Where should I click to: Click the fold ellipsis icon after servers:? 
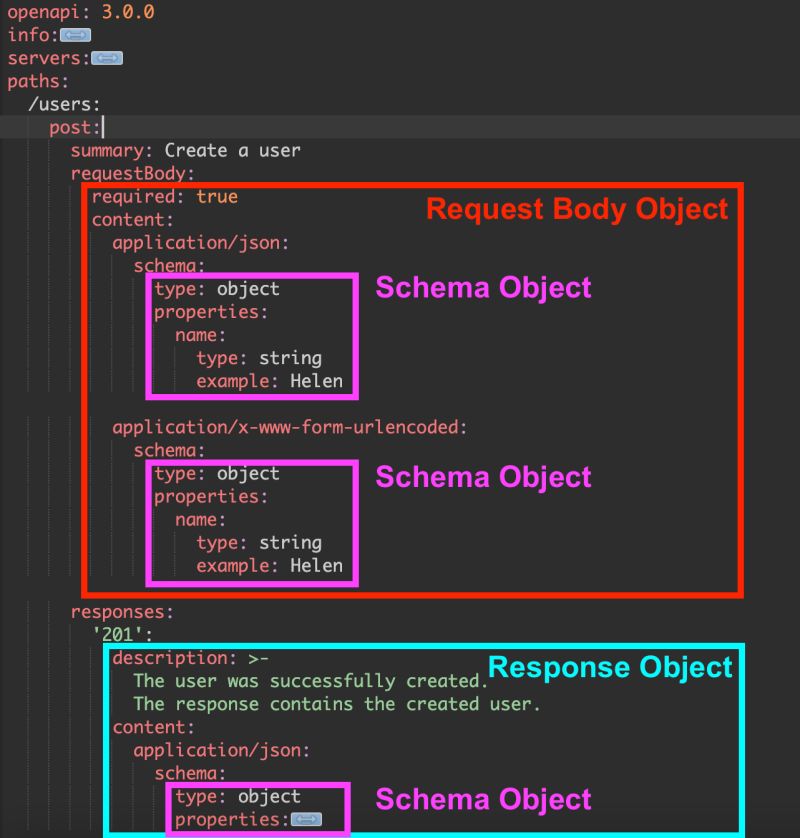(x=106, y=57)
